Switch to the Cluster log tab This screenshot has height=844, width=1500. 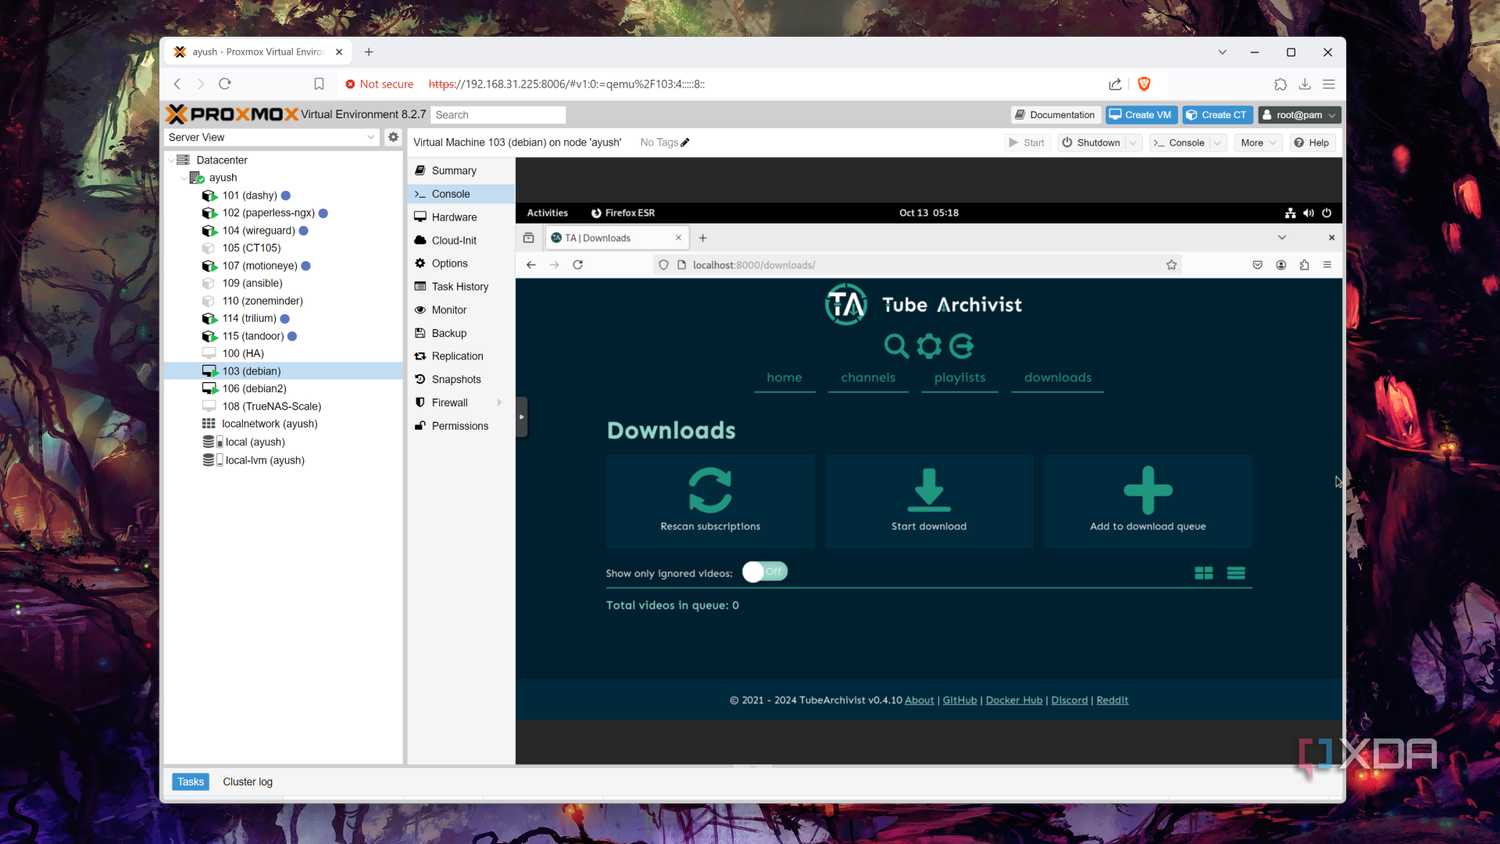(x=247, y=782)
